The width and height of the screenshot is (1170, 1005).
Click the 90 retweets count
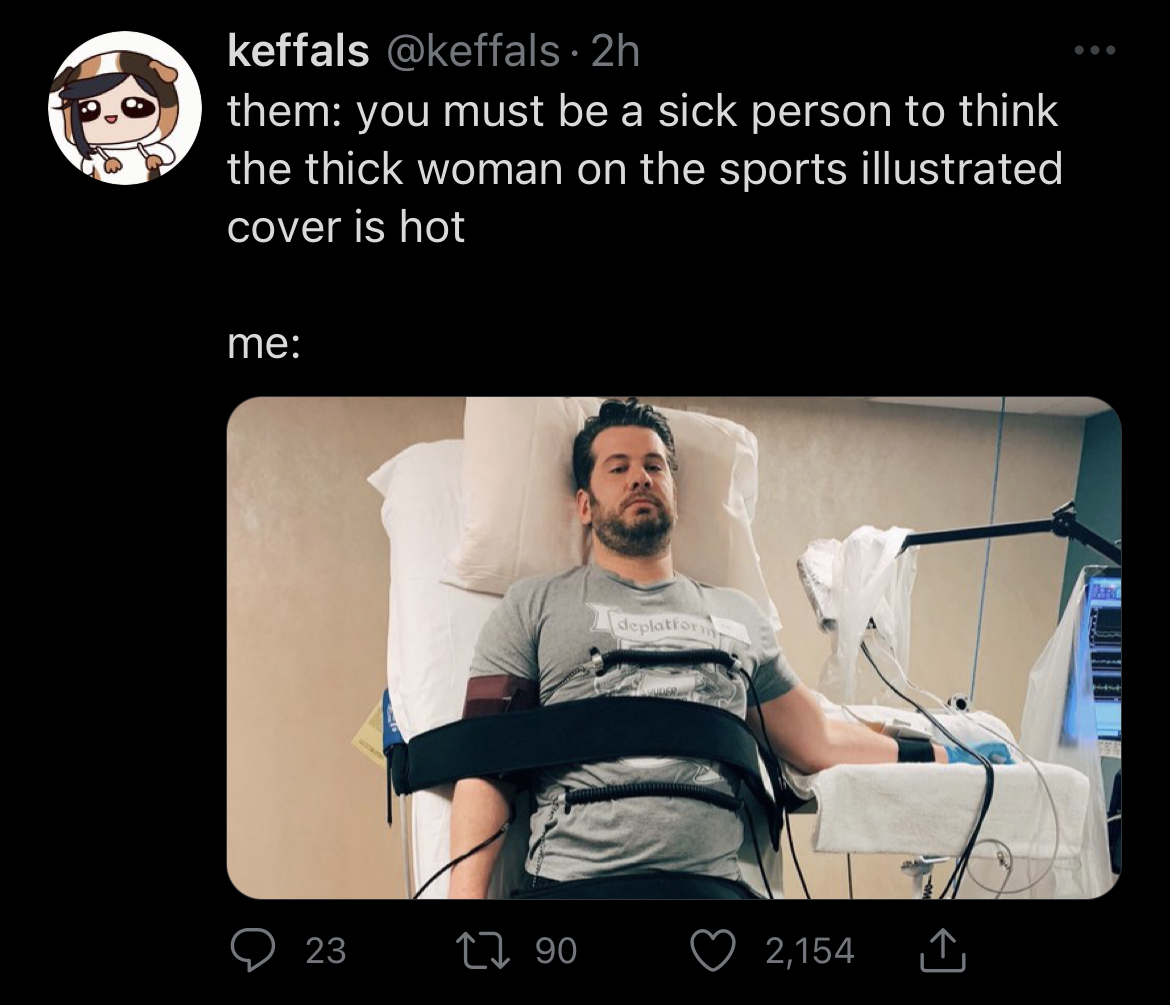pyautogui.click(x=556, y=951)
